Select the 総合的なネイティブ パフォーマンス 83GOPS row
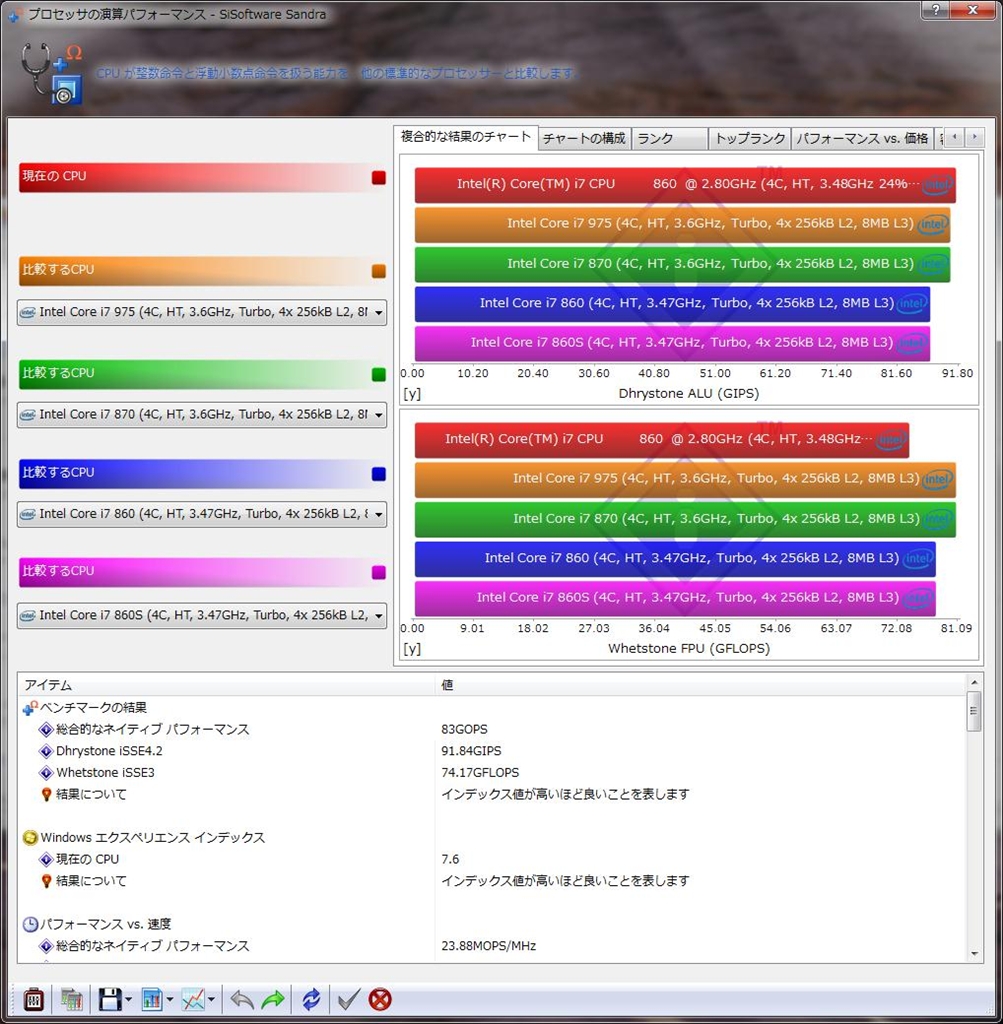This screenshot has width=1003, height=1024. (492, 729)
